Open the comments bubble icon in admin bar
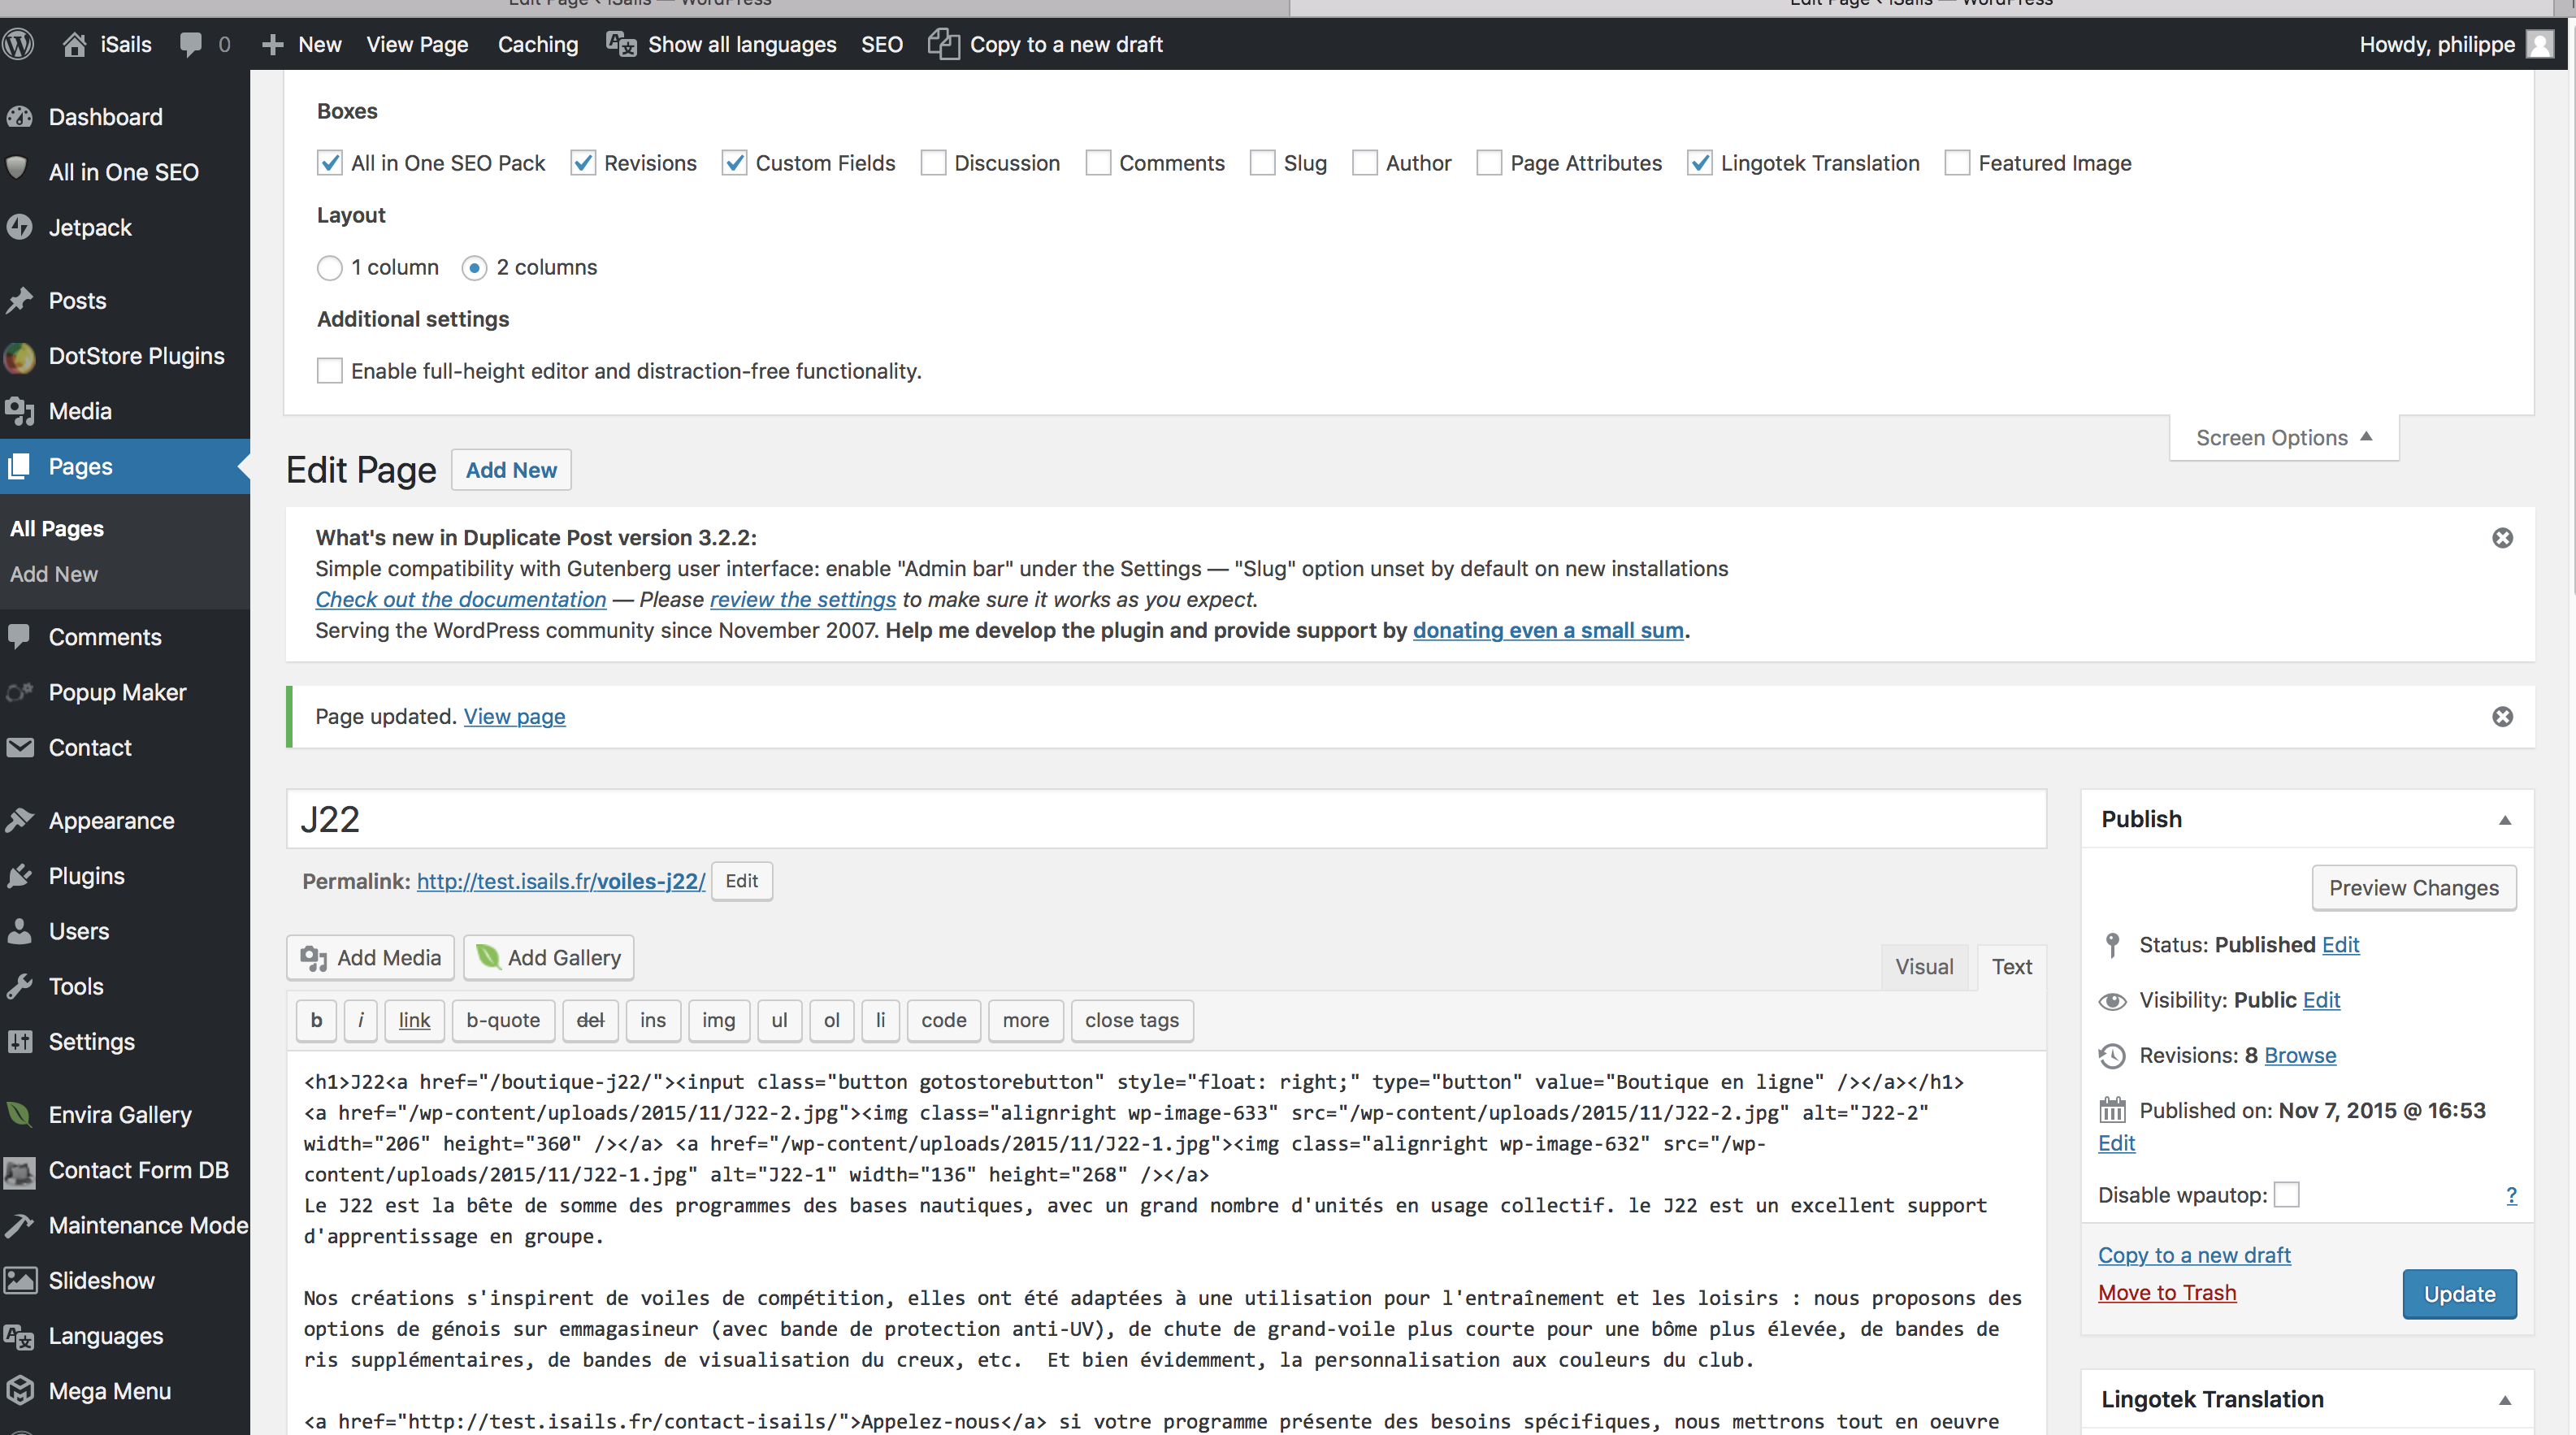Viewport: 2576px width, 1435px height. [x=191, y=44]
